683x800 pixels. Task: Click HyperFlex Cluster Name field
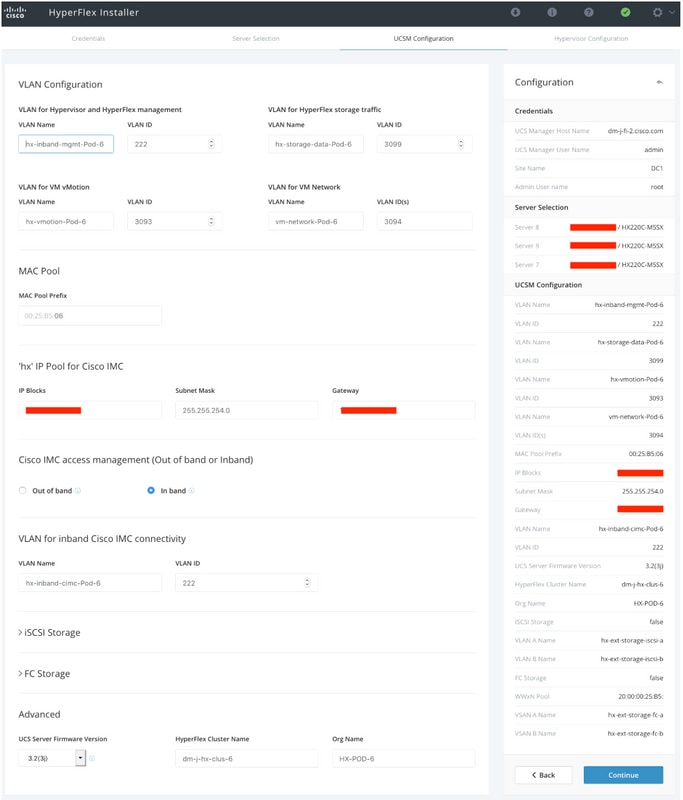point(246,759)
